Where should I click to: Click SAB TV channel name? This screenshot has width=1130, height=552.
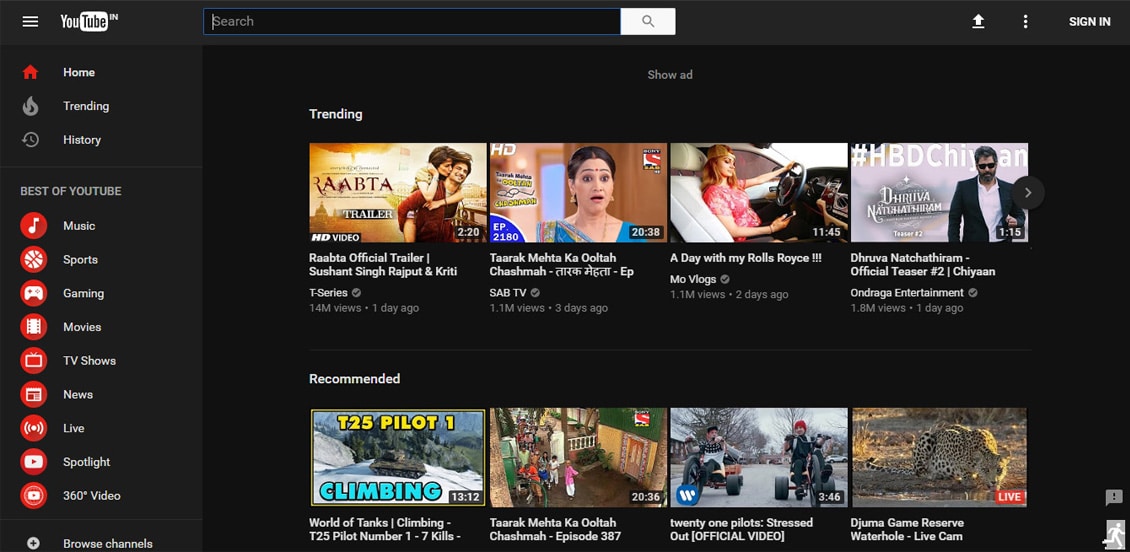point(508,293)
